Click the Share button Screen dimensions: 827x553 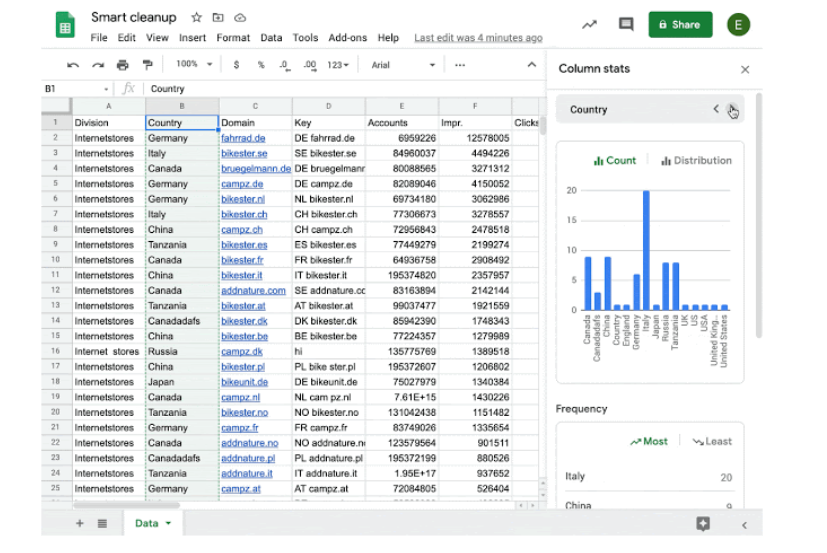[680, 25]
